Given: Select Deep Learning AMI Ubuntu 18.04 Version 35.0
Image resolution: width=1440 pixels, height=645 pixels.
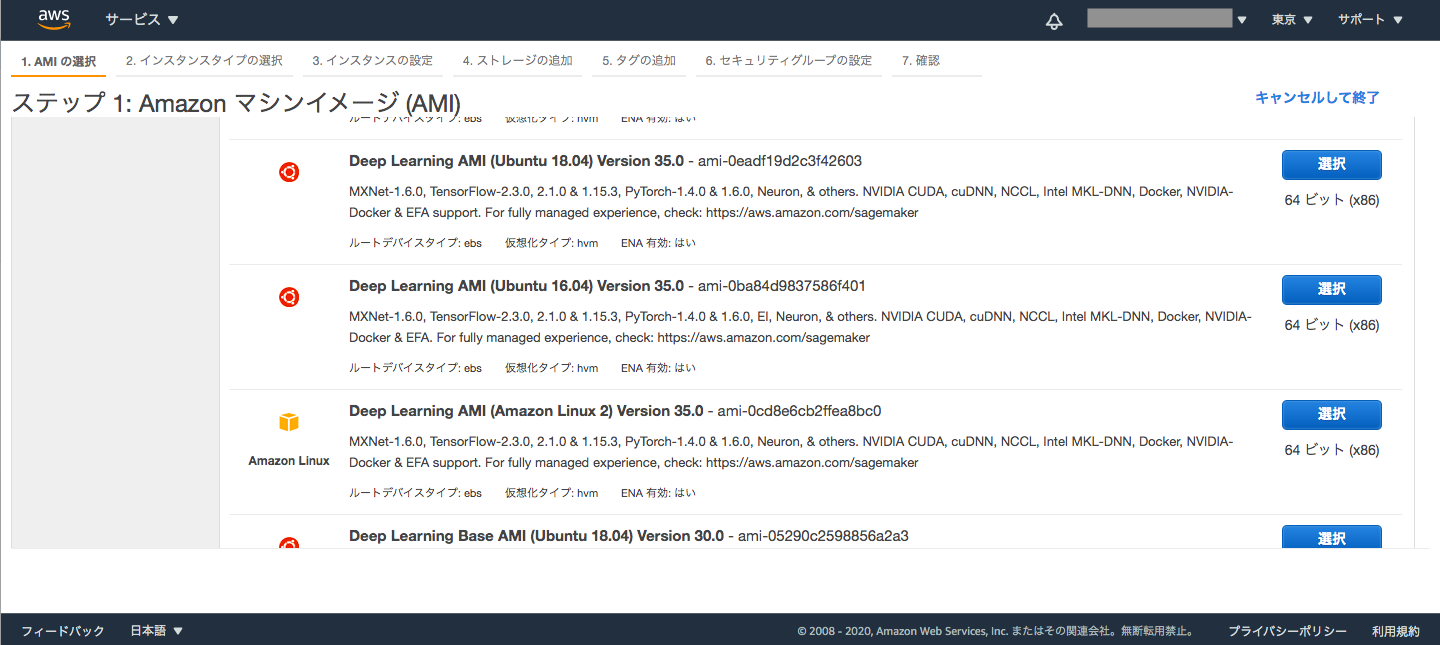Looking at the screenshot, I should [1331, 165].
